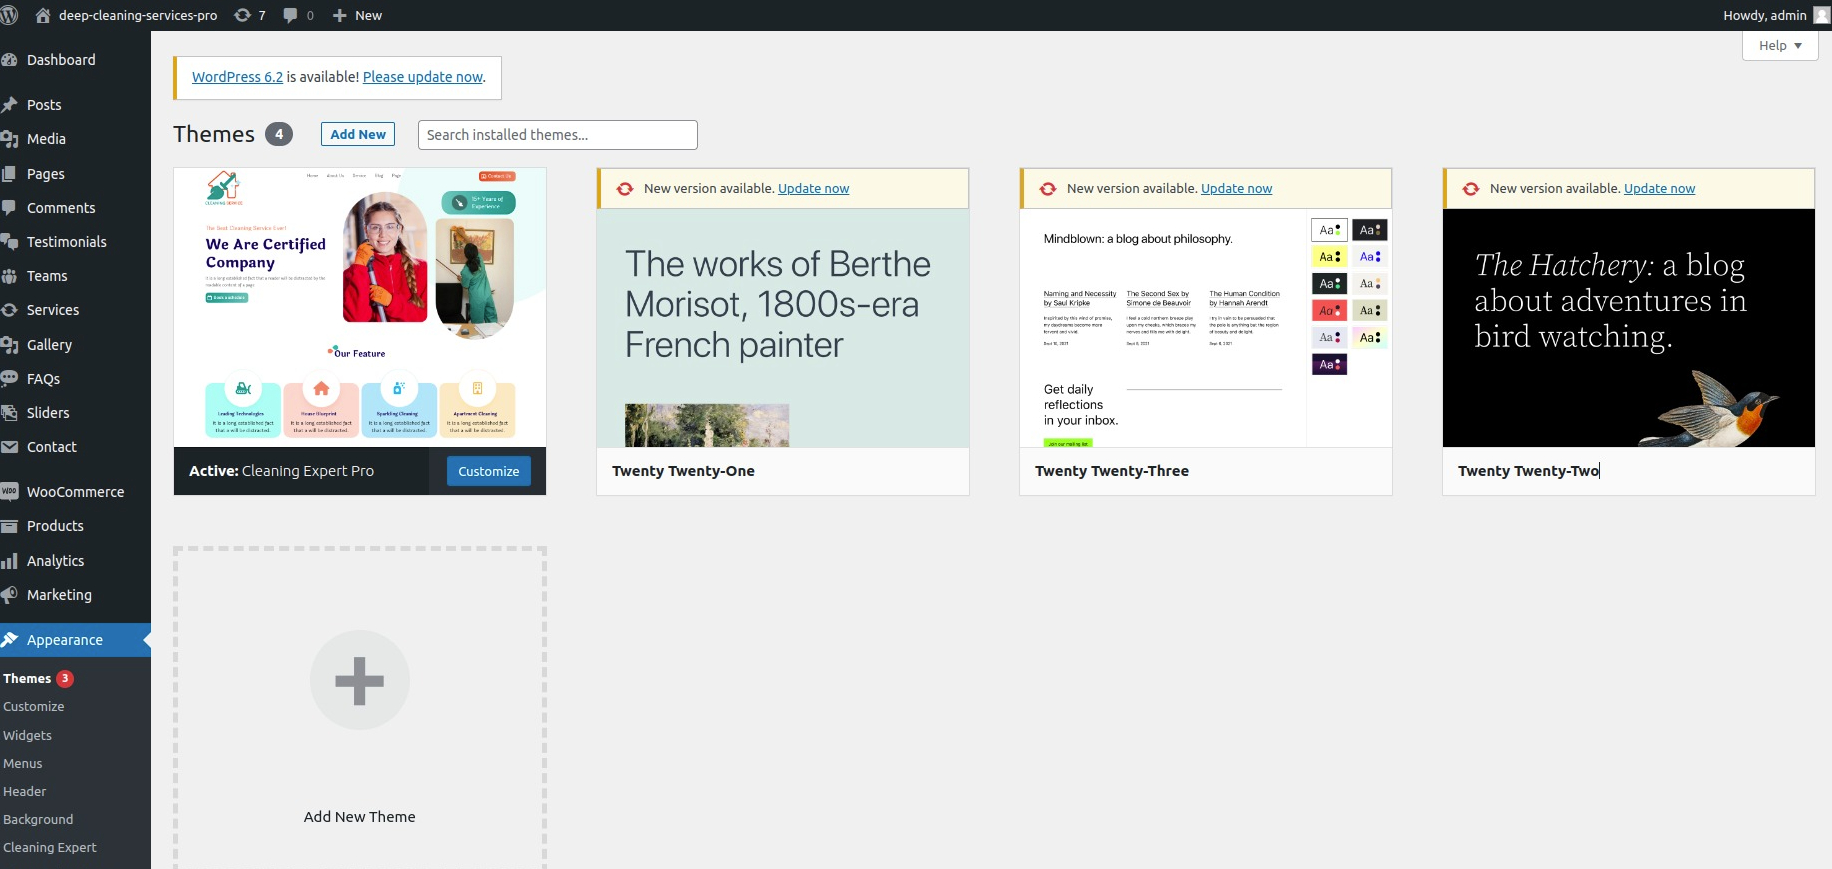The height and width of the screenshot is (869, 1832).
Task: Click the FAQs speech icon
Action: point(9,379)
